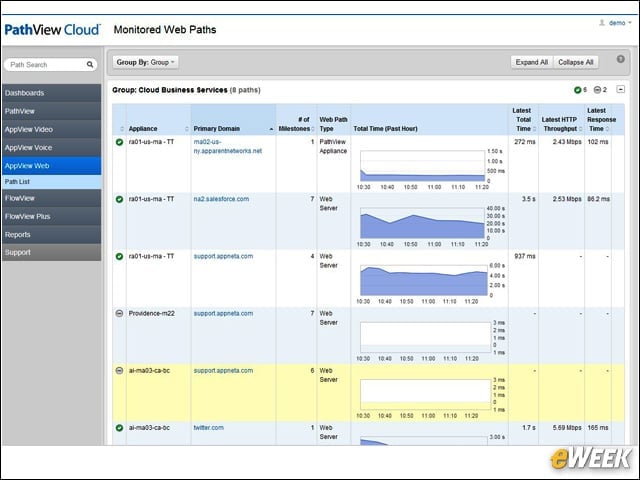Sort by Primary Domain column

tap(233, 120)
